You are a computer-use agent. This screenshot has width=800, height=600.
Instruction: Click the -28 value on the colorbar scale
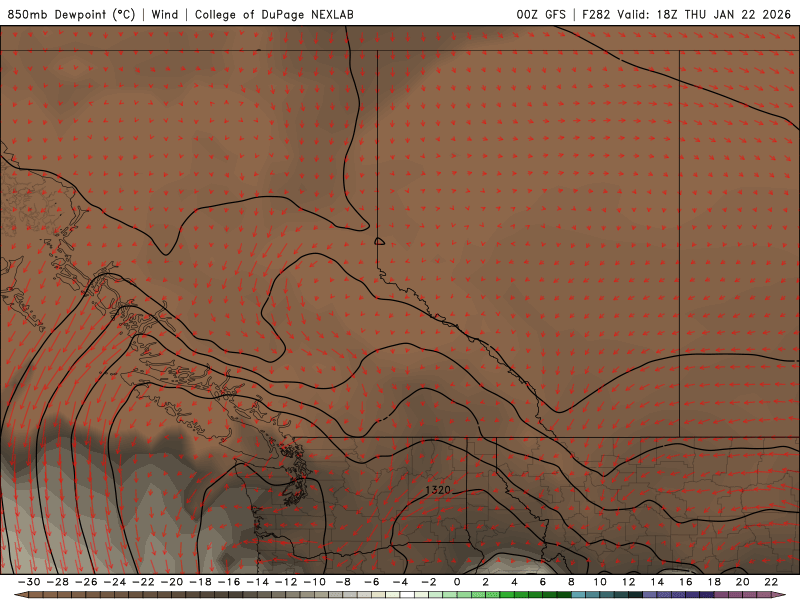pos(58,582)
